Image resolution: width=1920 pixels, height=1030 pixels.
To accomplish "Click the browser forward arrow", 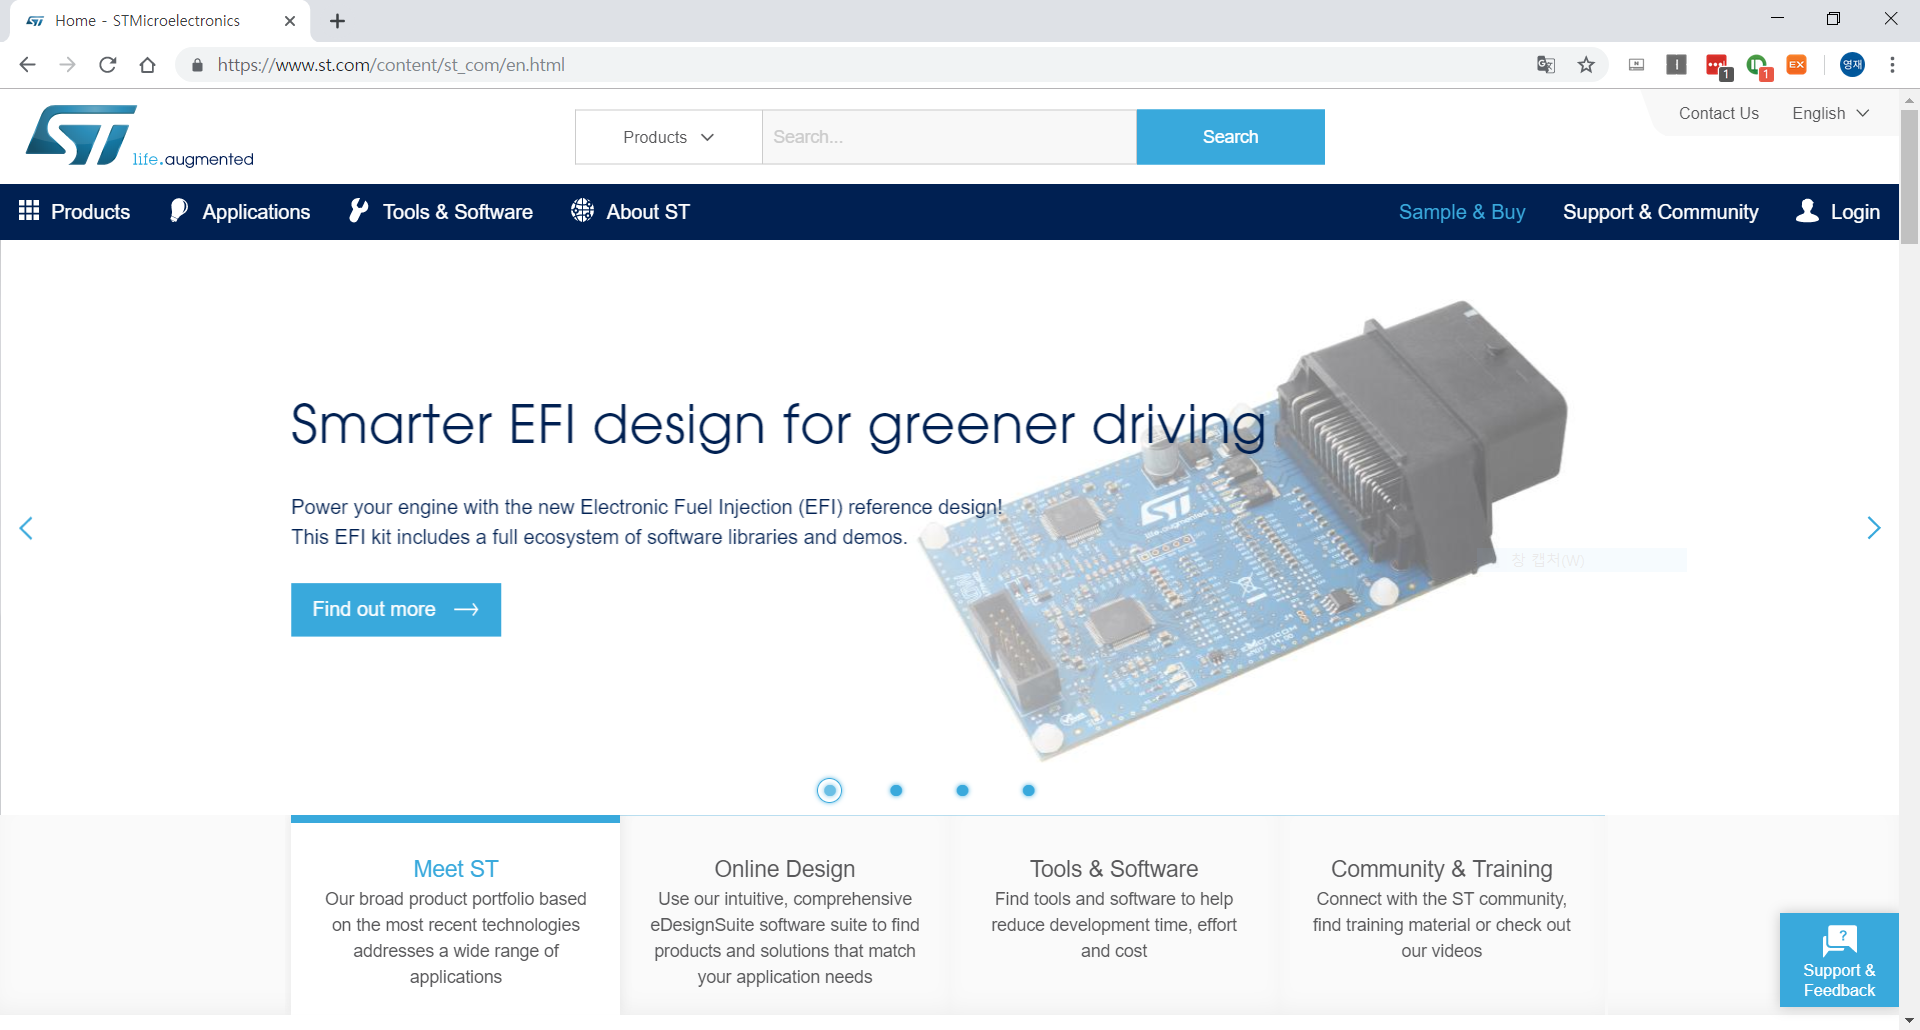I will point(67,65).
